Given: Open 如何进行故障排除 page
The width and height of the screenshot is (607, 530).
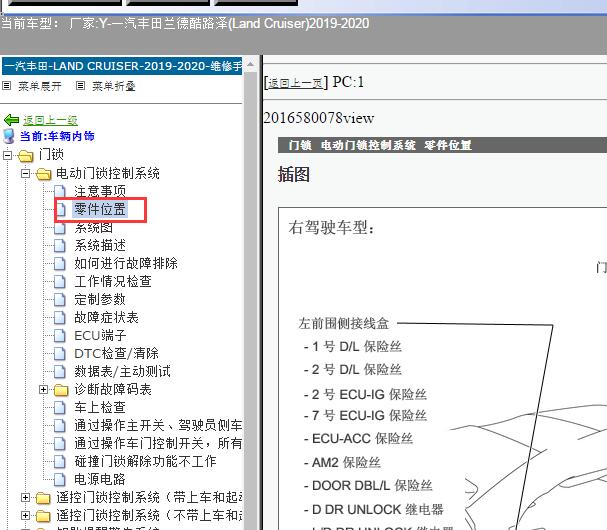Looking at the screenshot, I should (x=126, y=263).
